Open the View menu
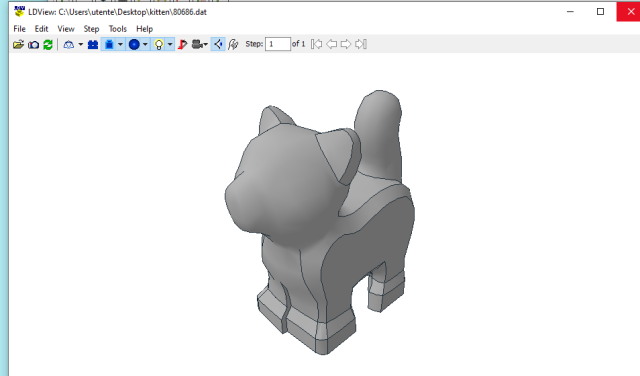 click(66, 29)
